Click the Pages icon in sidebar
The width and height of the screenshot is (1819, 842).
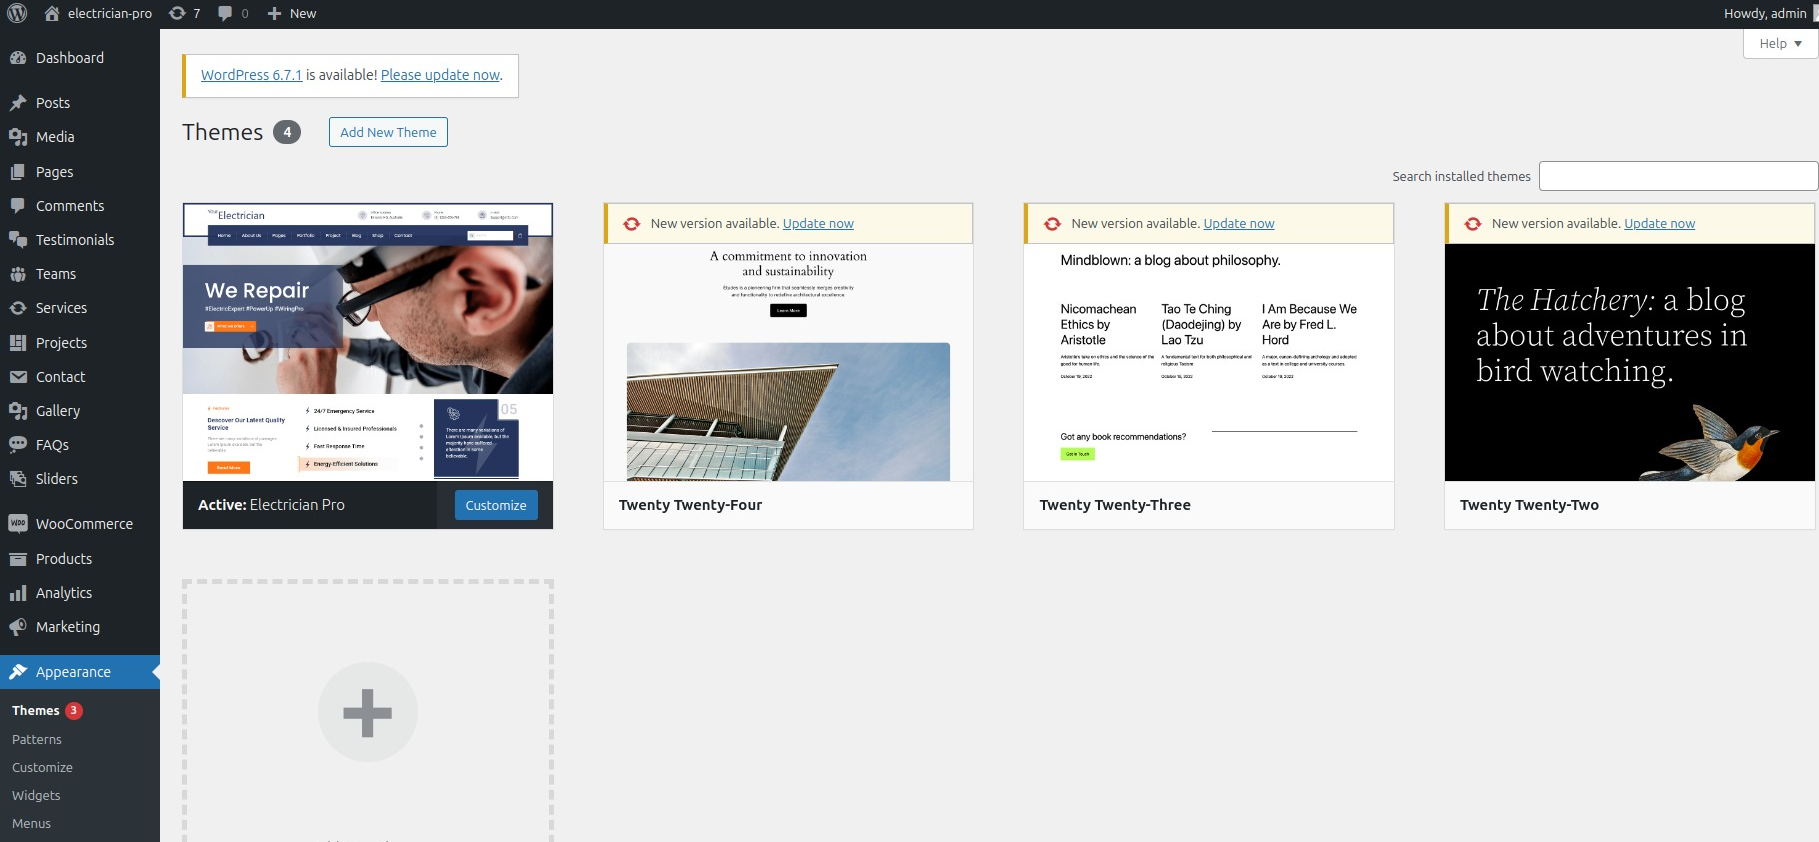click(18, 172)
